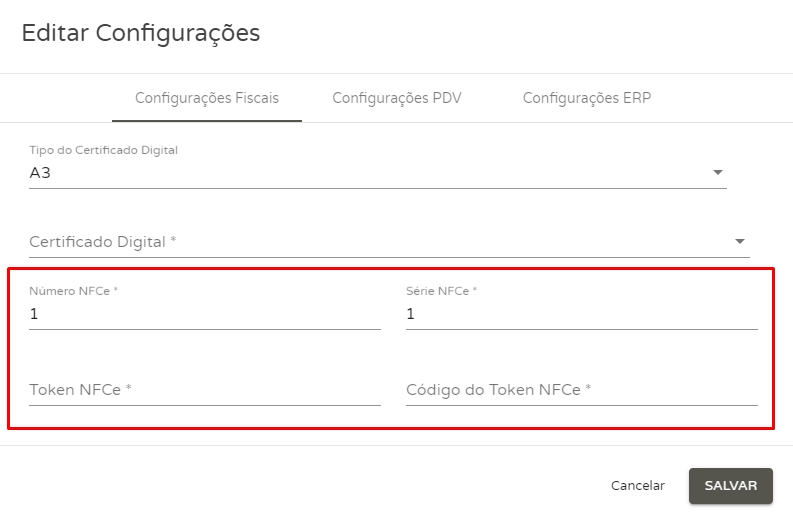The width and height of the screenshot is (793, 519).
Task: Click the Tipo do Certificado Digital label
Action: click(x=104, y=150)
